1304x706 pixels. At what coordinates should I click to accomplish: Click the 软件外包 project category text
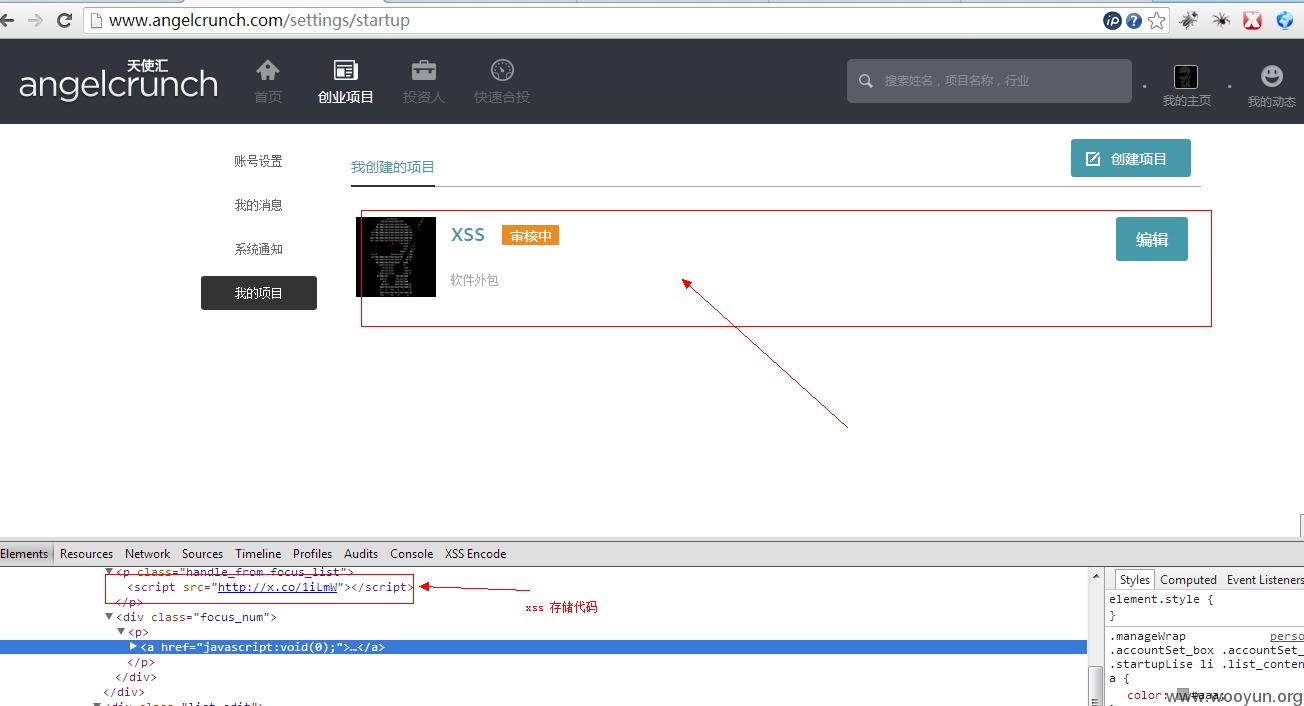tap(474, 280)
